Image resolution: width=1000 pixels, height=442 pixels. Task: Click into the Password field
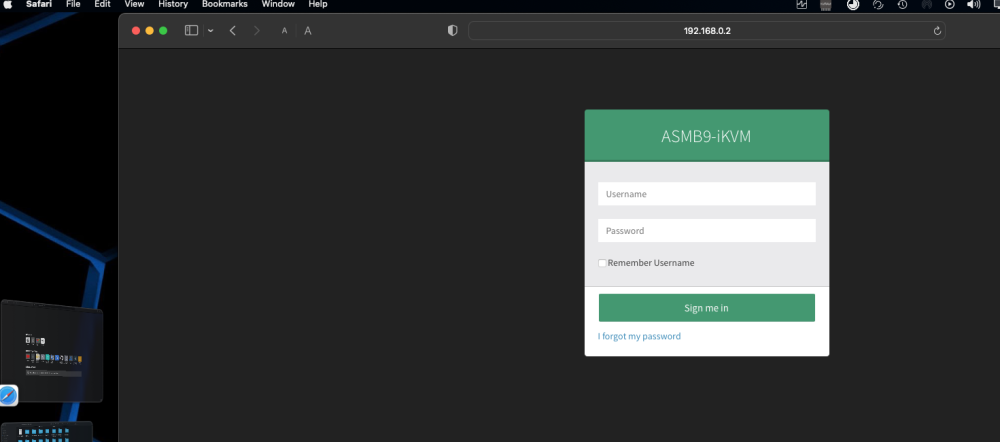coord(707,231)
